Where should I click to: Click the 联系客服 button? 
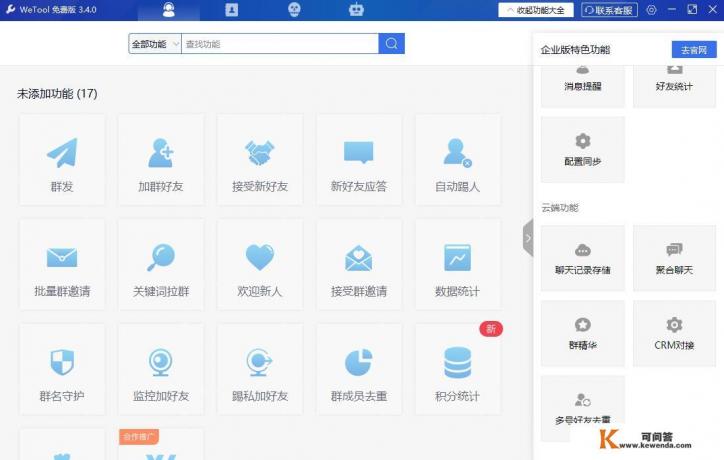tap(609, 10)
